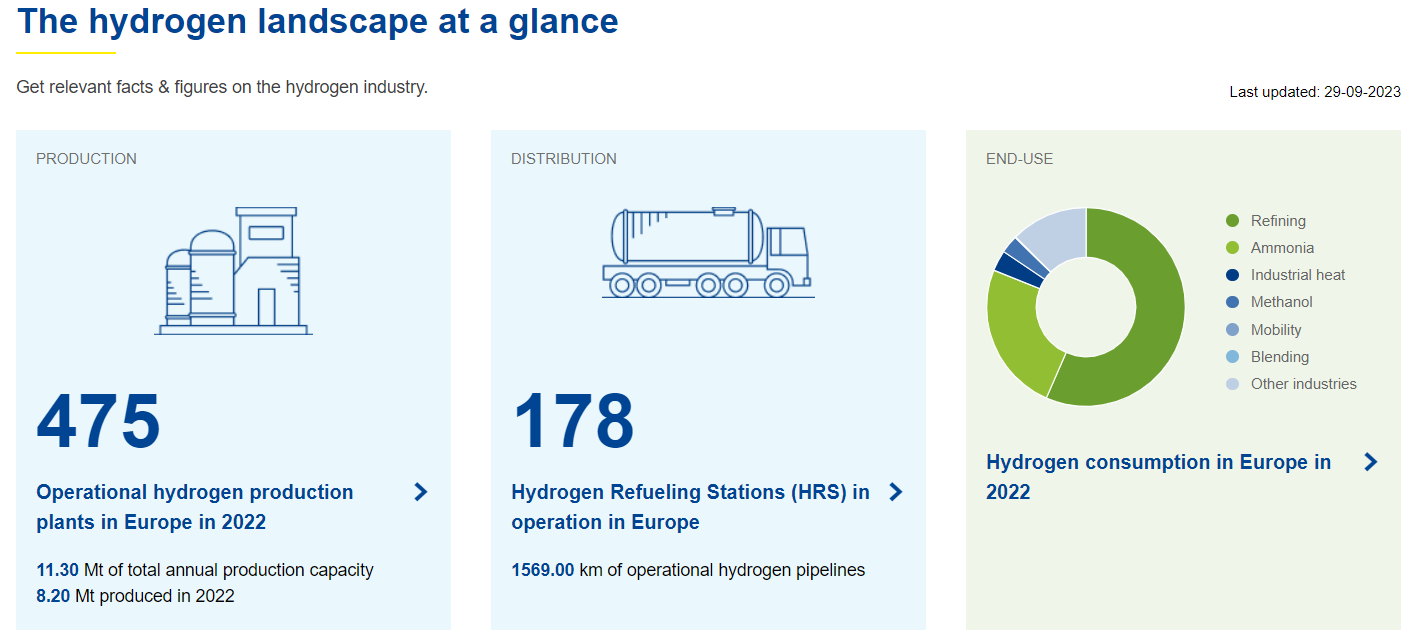Click the PRODUCTION card label
The width and height of the screenshot is (1422, 642).
click(86, 159)
